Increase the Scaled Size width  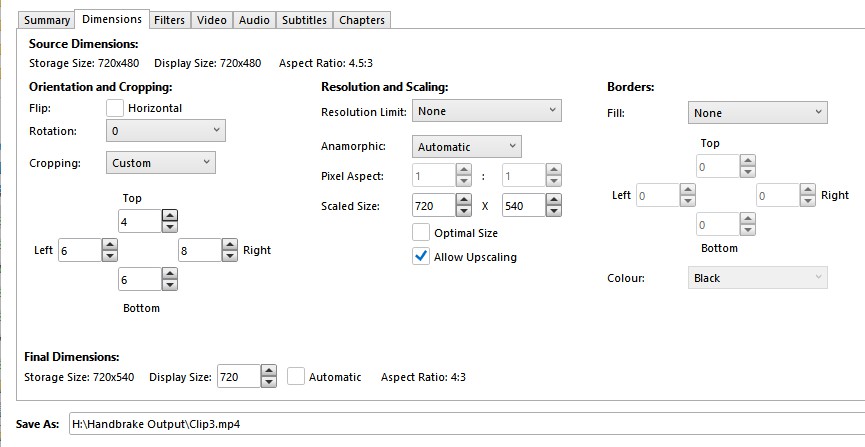pyautogui.click(x=463, y=200)
